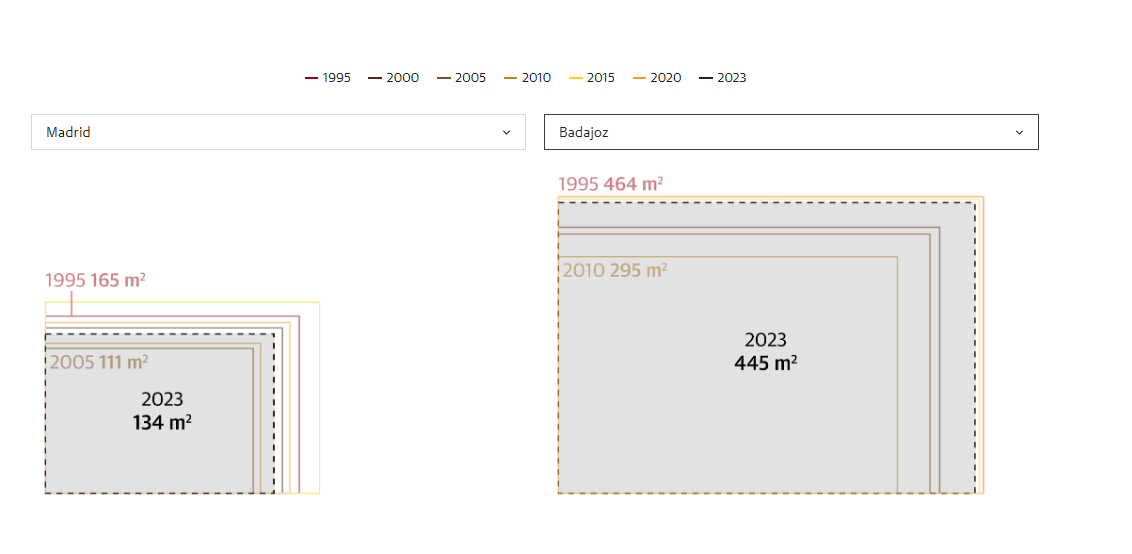Show or hide the 2015 legend label

point(601,78)
